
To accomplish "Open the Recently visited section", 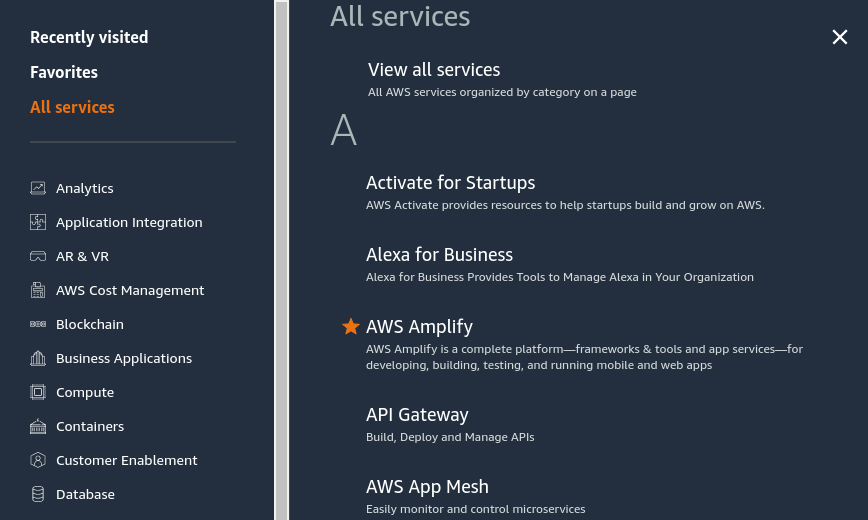I will [89, 37].
